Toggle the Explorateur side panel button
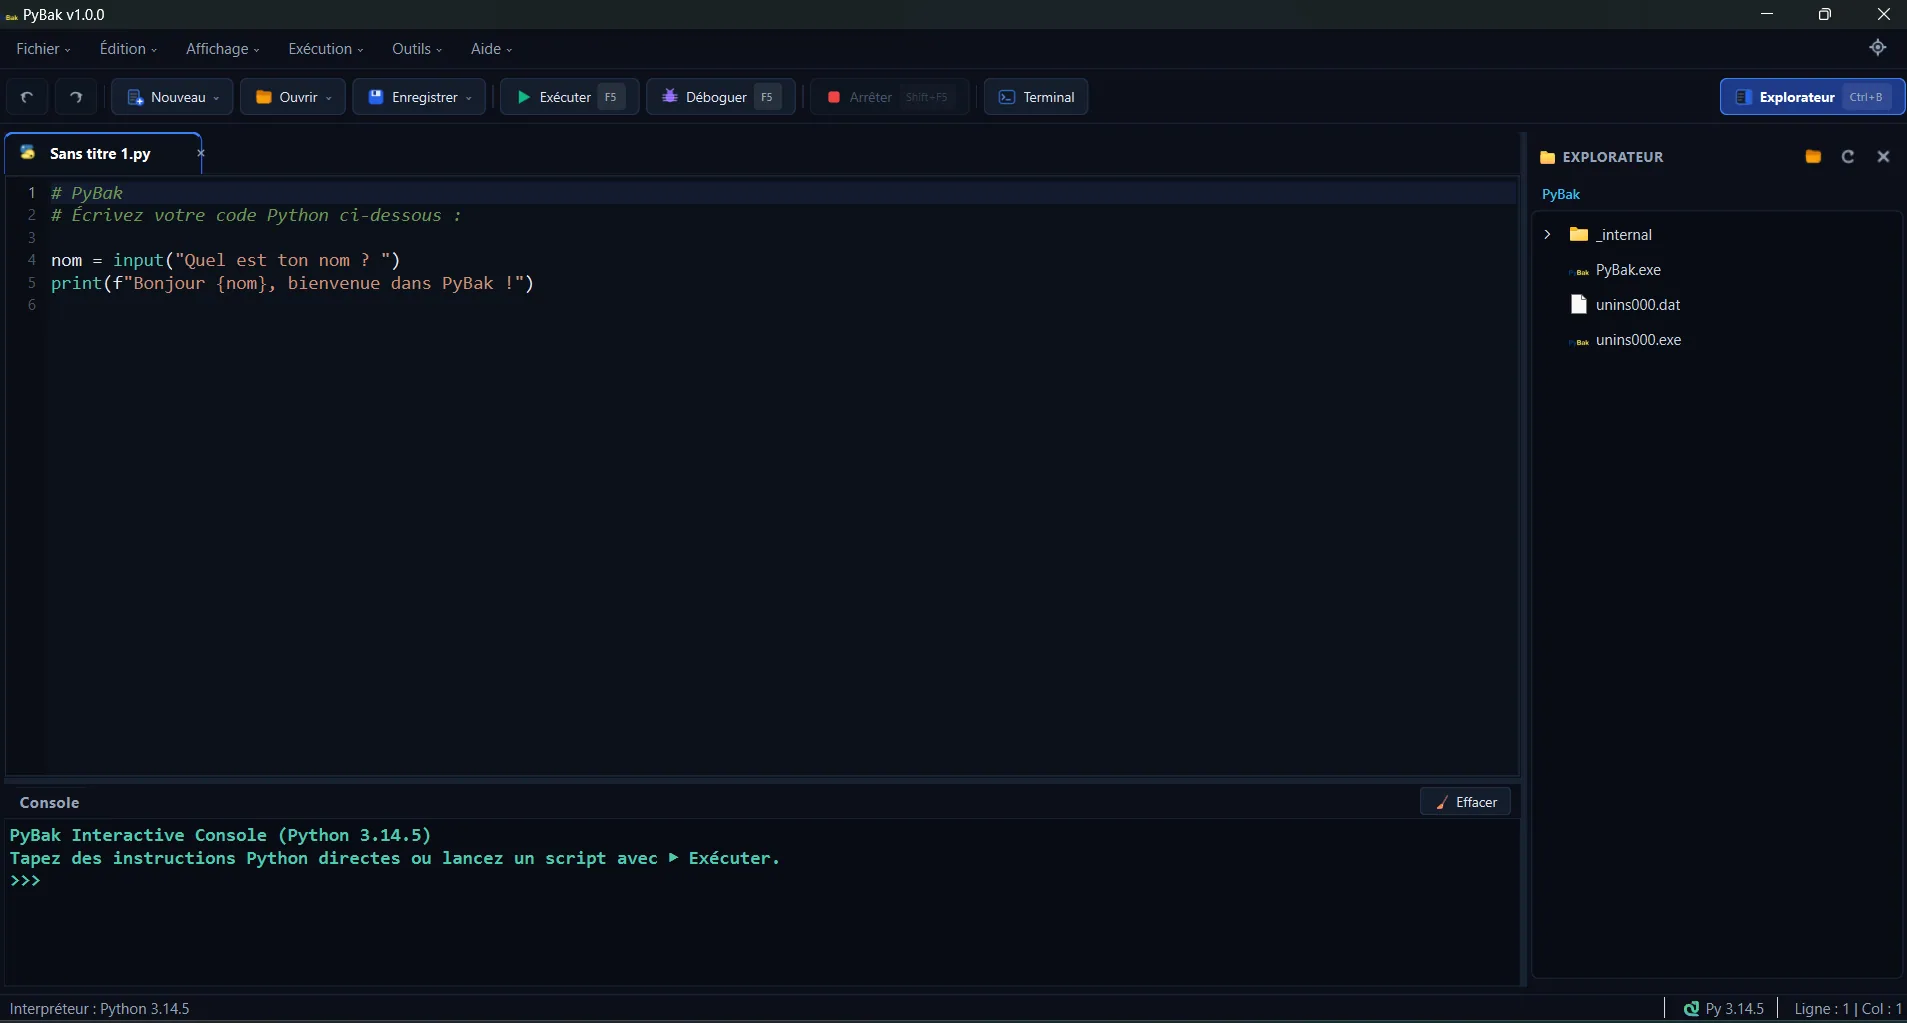1907x1023 pixels. [x=1812, y=97]
